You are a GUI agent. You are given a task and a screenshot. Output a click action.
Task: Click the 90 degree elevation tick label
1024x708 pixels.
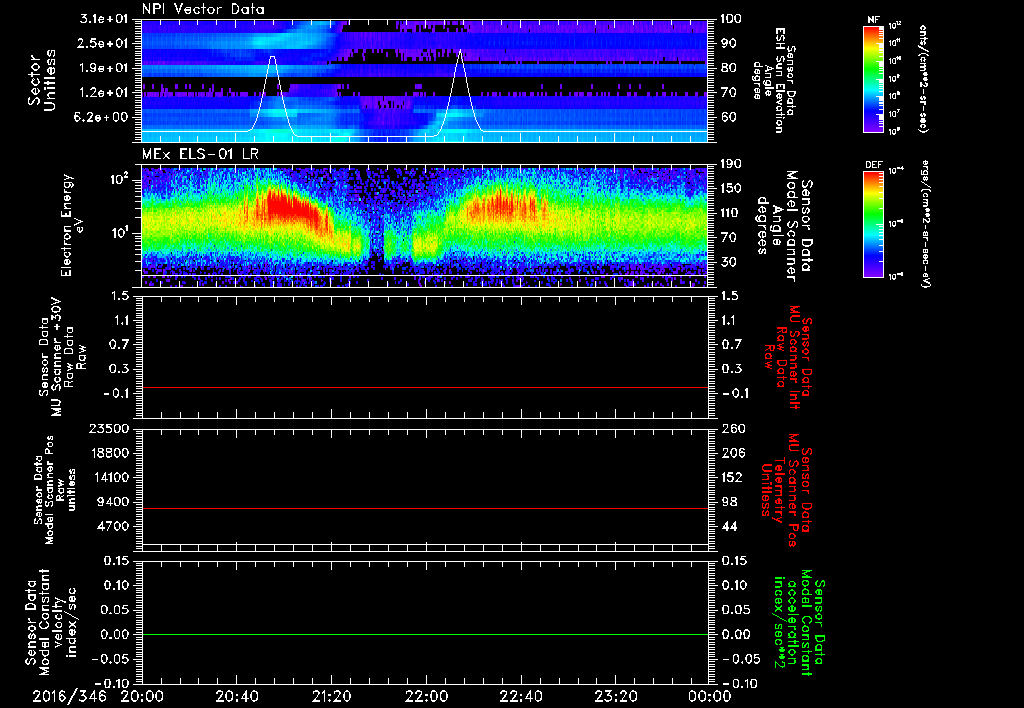(x=728, y=43)
